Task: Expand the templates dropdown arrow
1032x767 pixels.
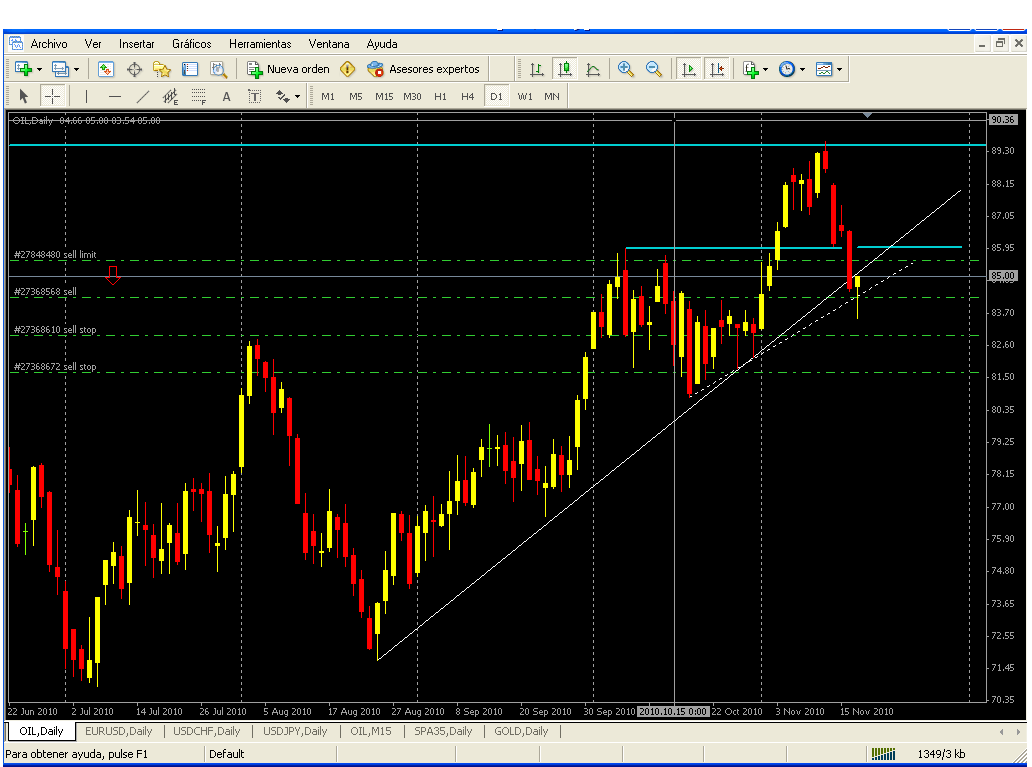Action: [x=839, y=69]
